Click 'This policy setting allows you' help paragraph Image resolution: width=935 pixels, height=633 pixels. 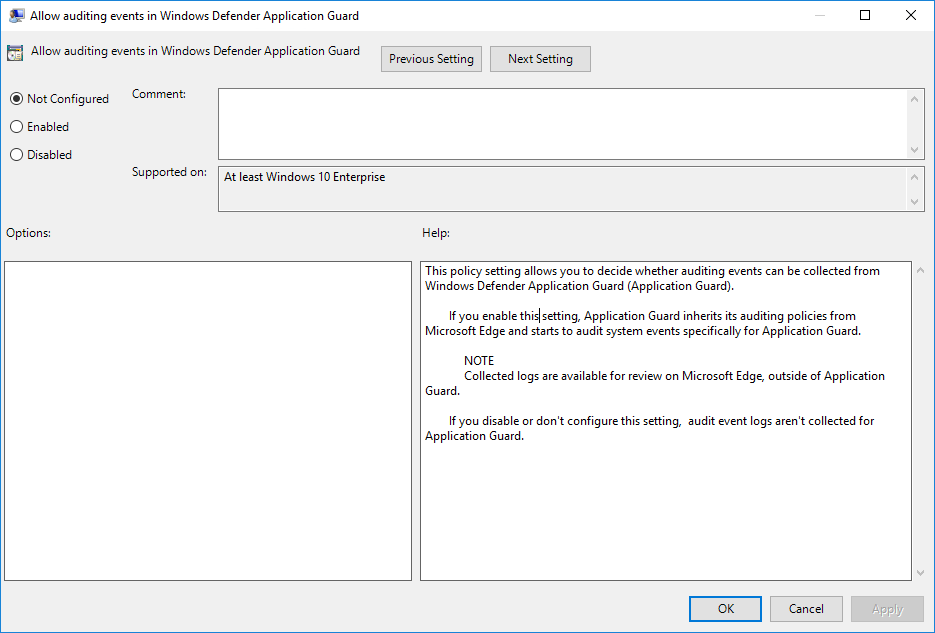[652, 278]
